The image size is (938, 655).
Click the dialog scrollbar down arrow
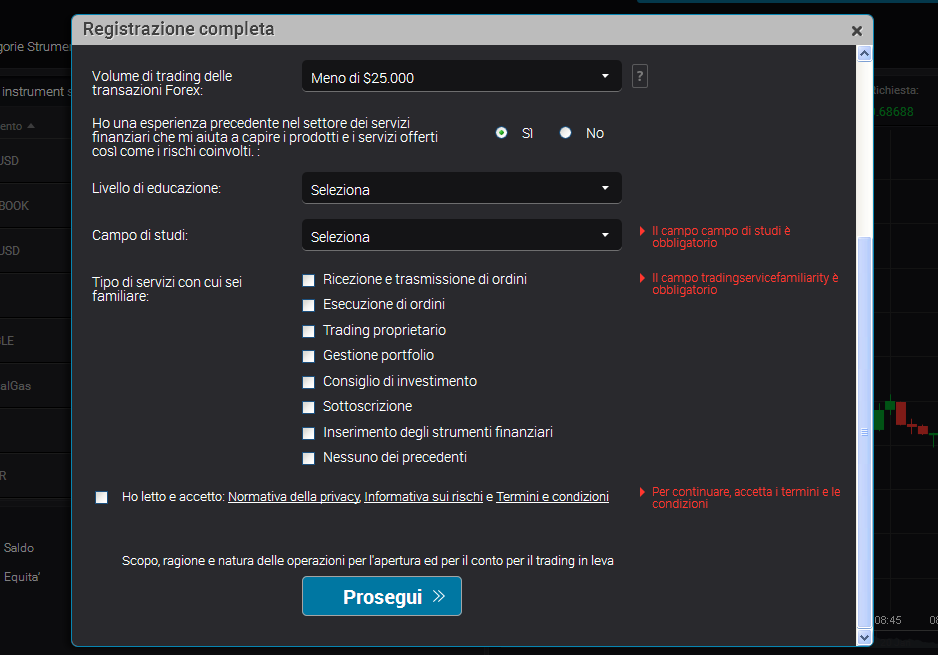pyautogui.click(x=864, y=638)
